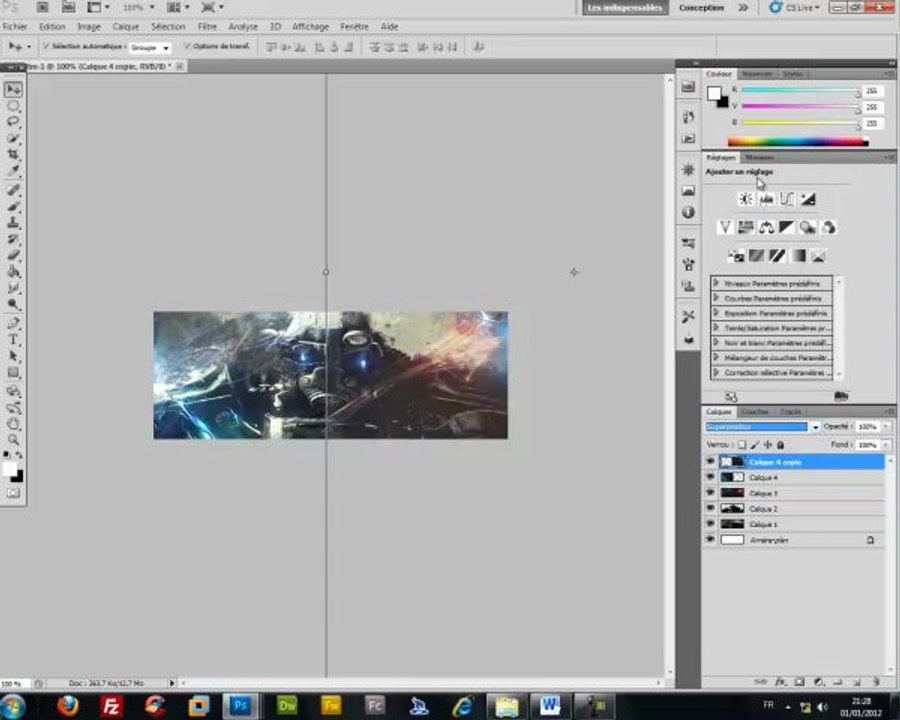This screenshot has height=720, width=900.
Task: Toggle lock transparent pixels
Action: point(742,444)
